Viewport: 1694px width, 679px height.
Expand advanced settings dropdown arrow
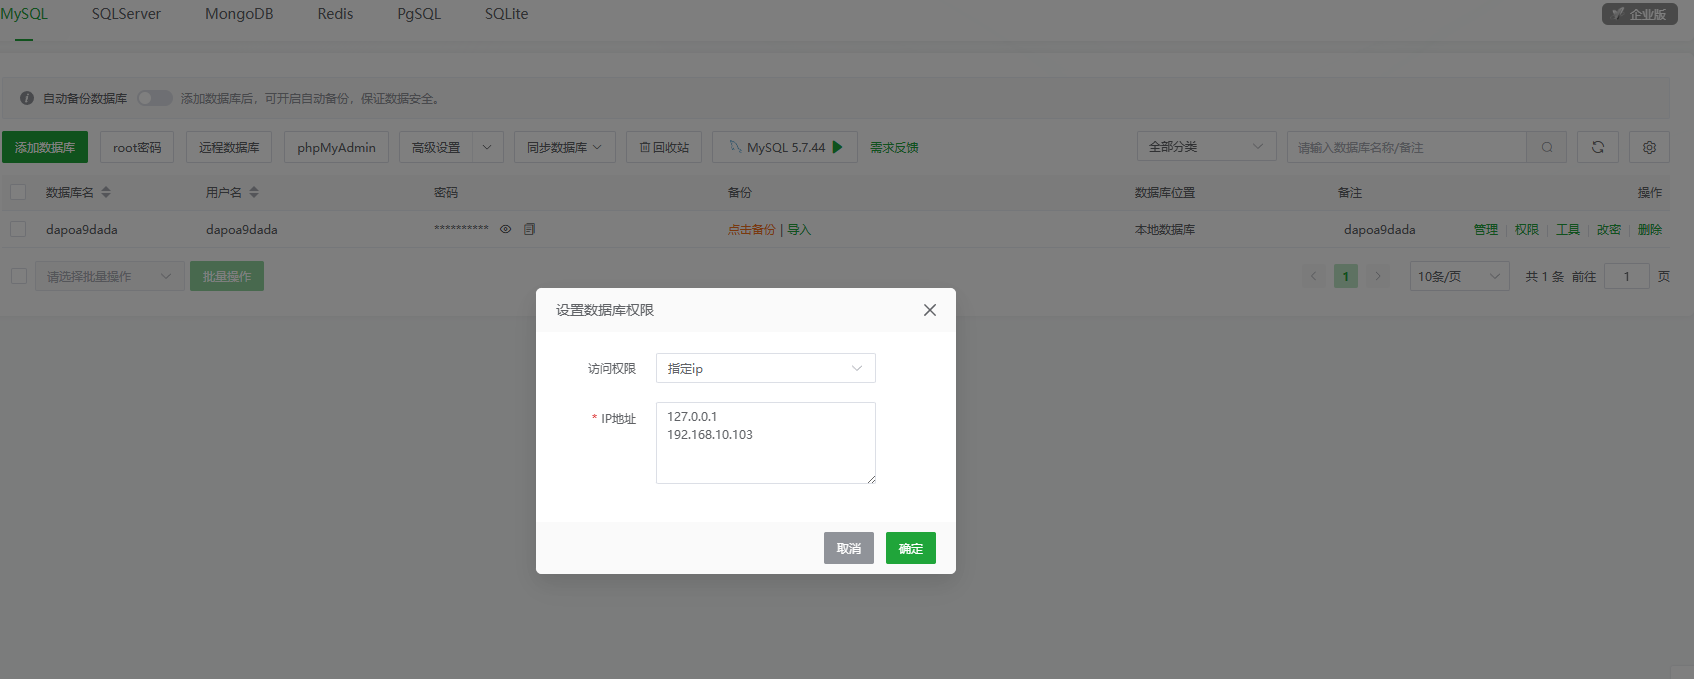point(487,147)
